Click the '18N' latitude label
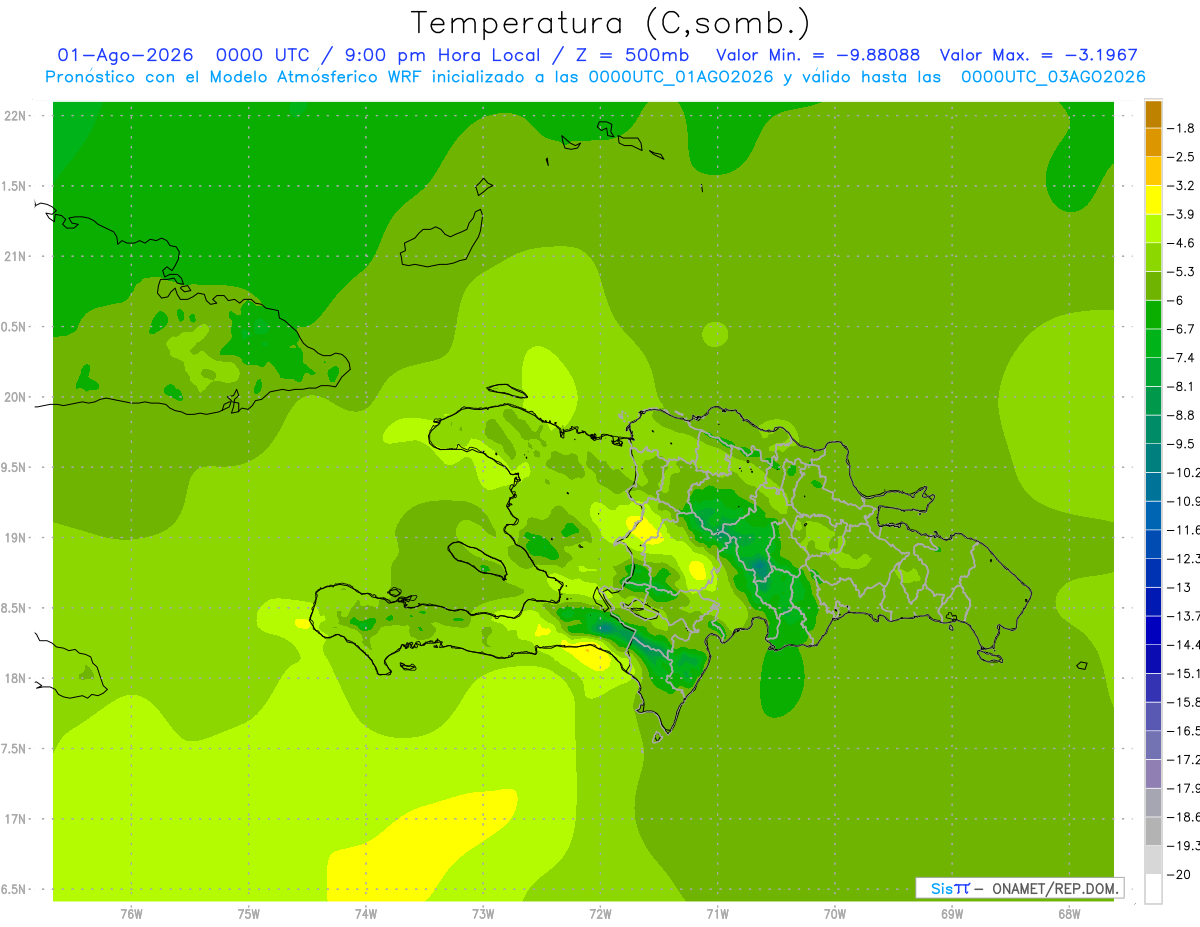 click(x=15, y=678)
